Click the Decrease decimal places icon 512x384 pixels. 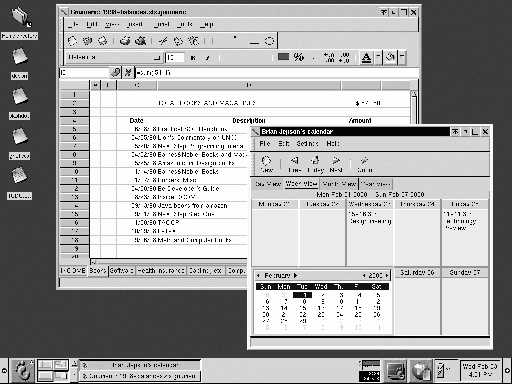344,57
